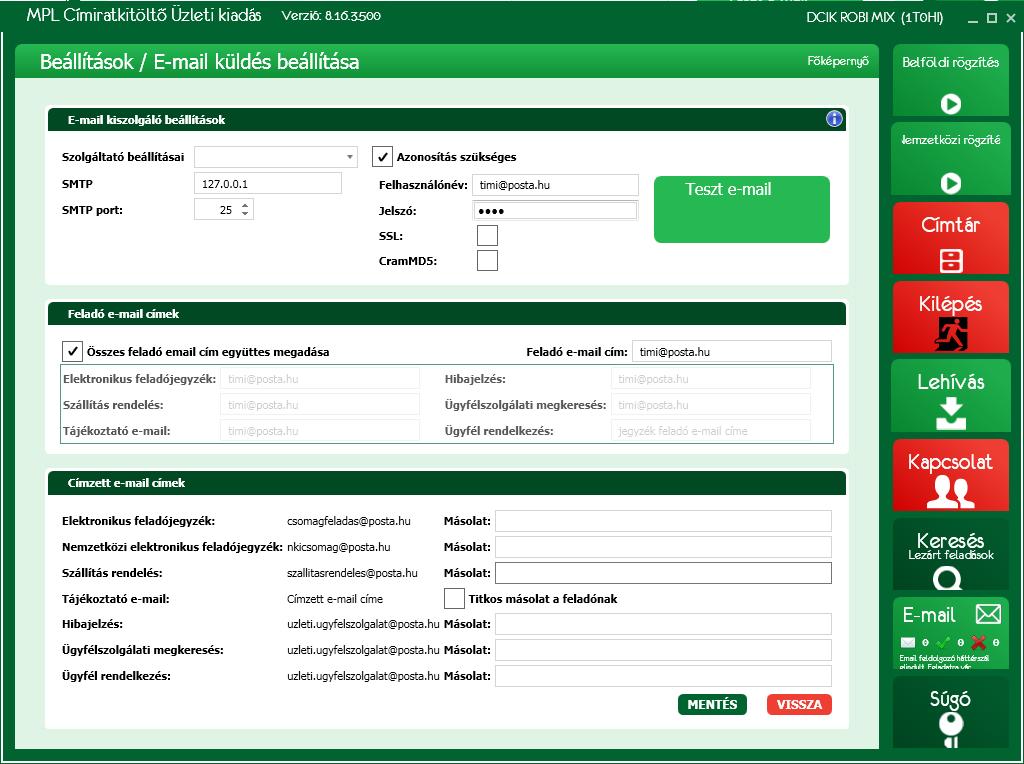Toggle Összes feladó email cím együttes megadása
This screenshot has height=764, width=1024.
[x=72, y=351]
